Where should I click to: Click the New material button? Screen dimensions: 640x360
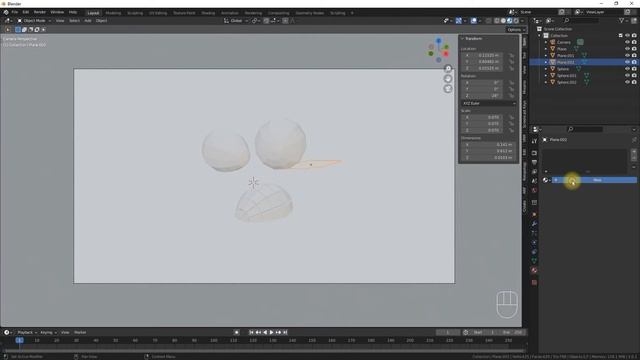pyautogui.click(x=595, y=180)
